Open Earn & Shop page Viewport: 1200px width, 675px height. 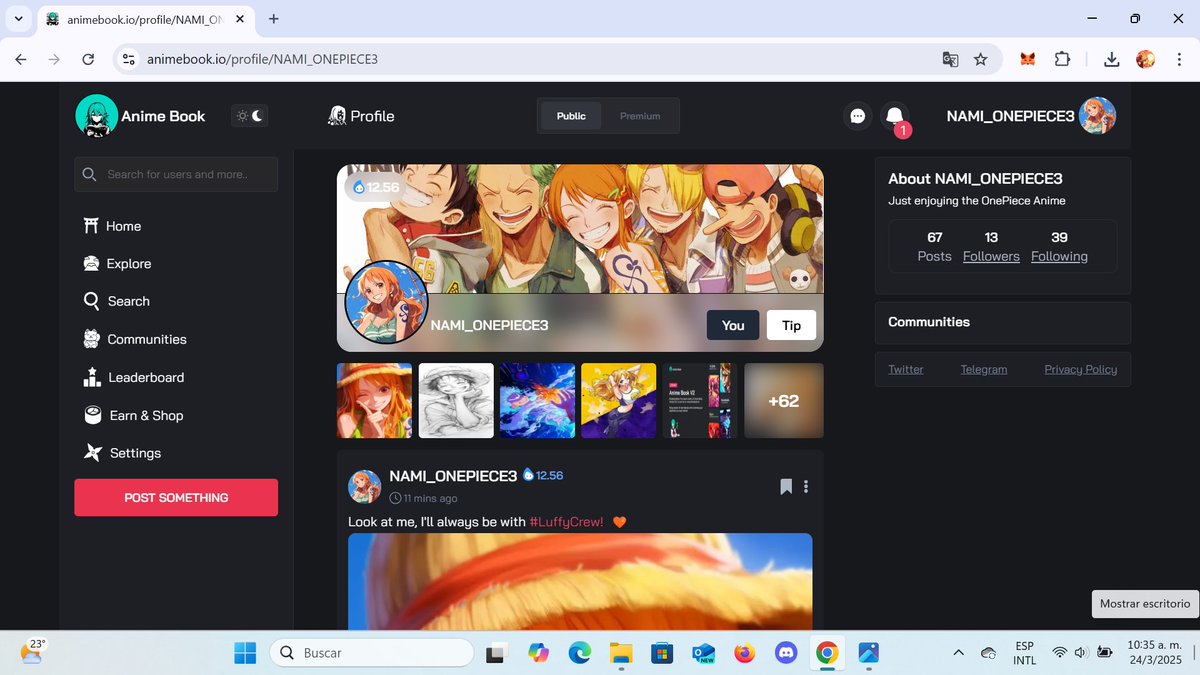[x=133, y=415]
